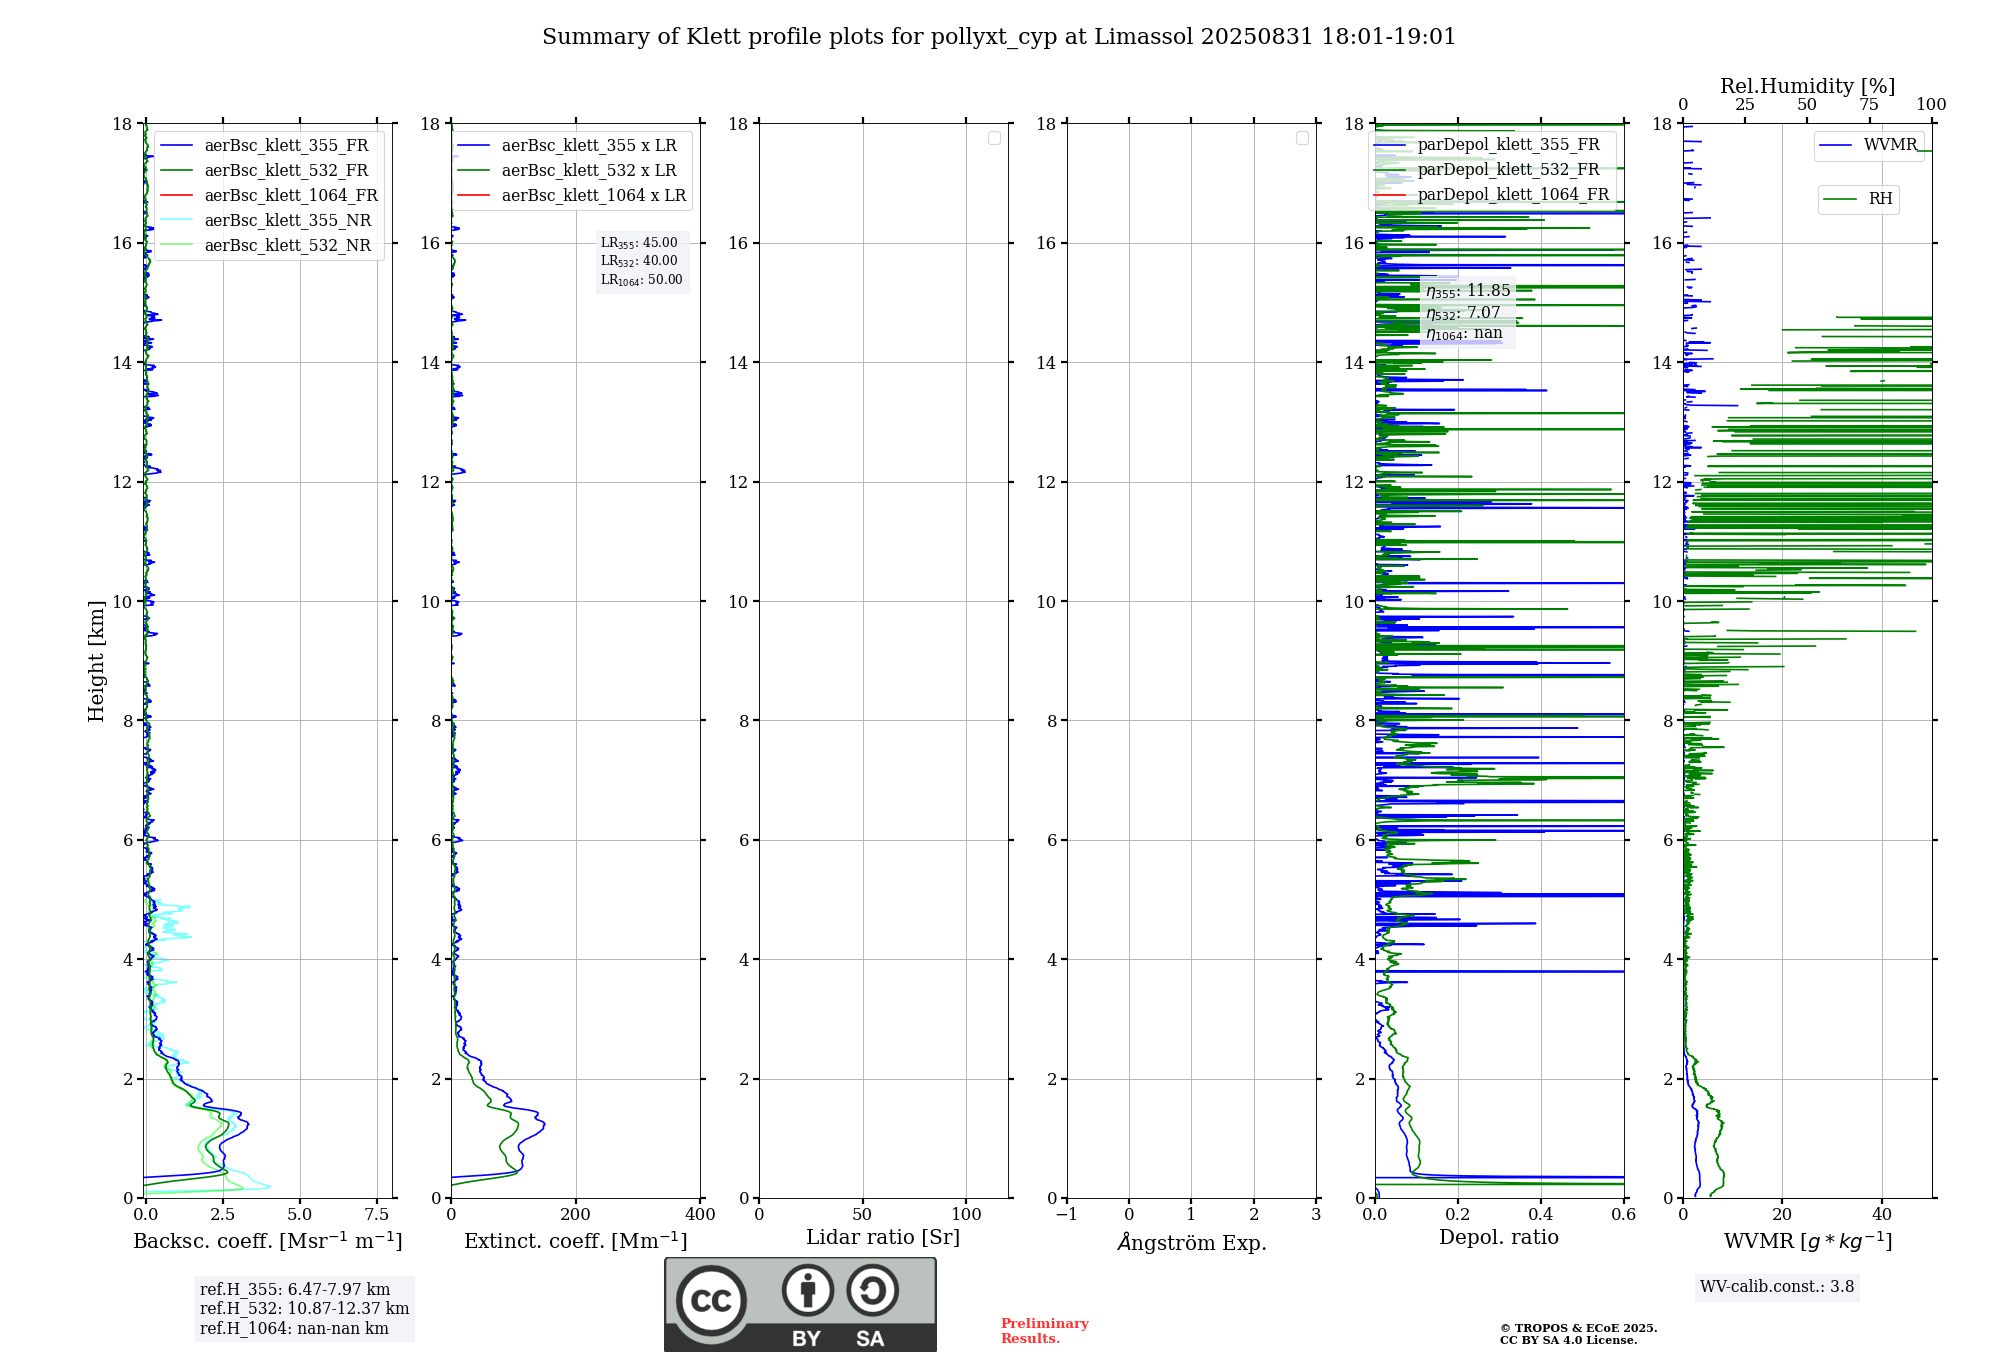The width and height of the screenshot is (2000, 1360).
Task: Click the SA label on license badge
Action: pos(870,1339)
